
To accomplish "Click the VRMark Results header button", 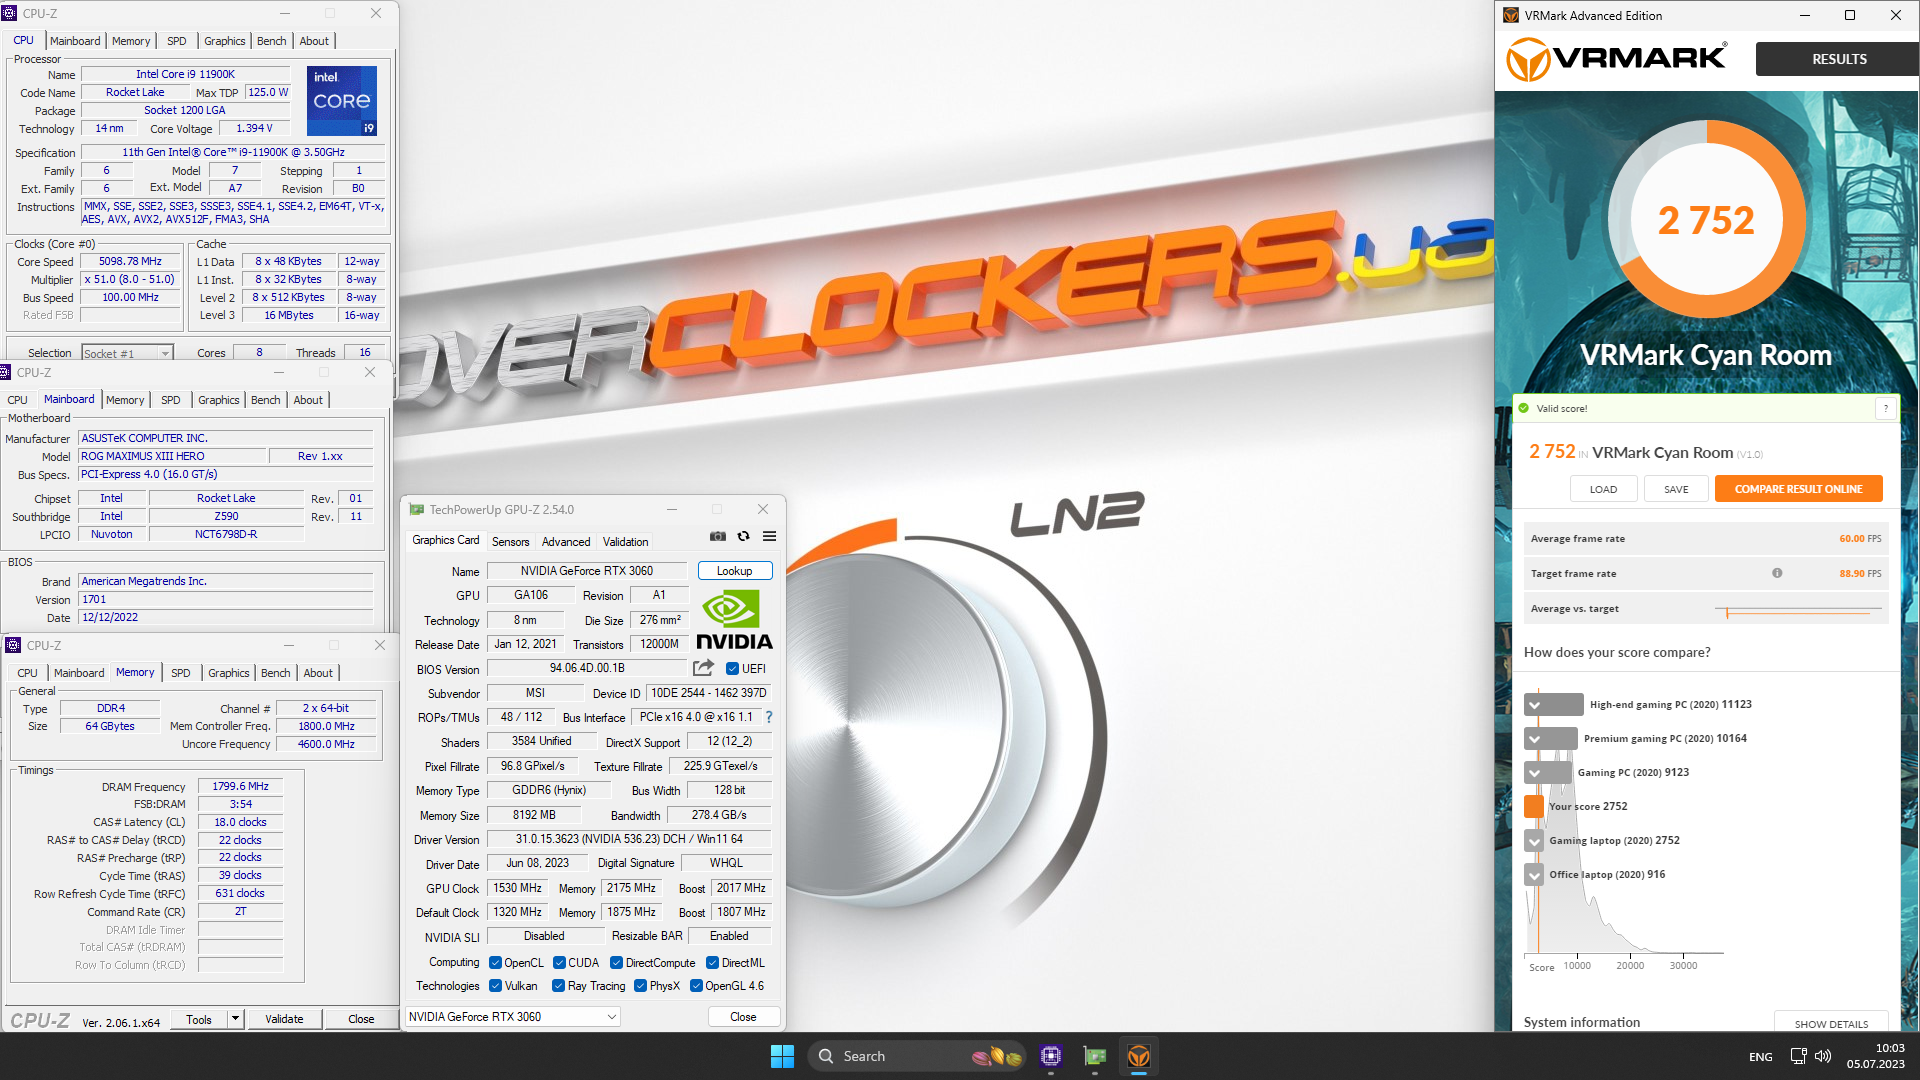I will pos(1838,59).
